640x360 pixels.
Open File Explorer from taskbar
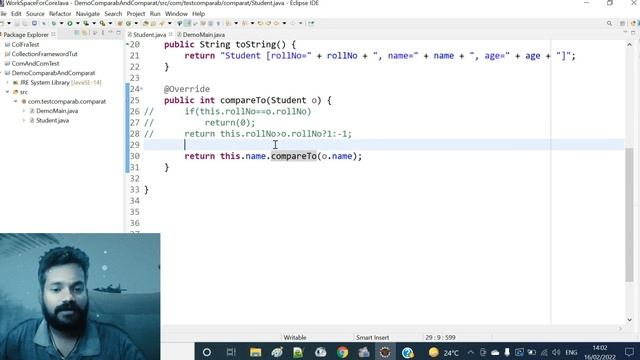click(x=256, y=352)
